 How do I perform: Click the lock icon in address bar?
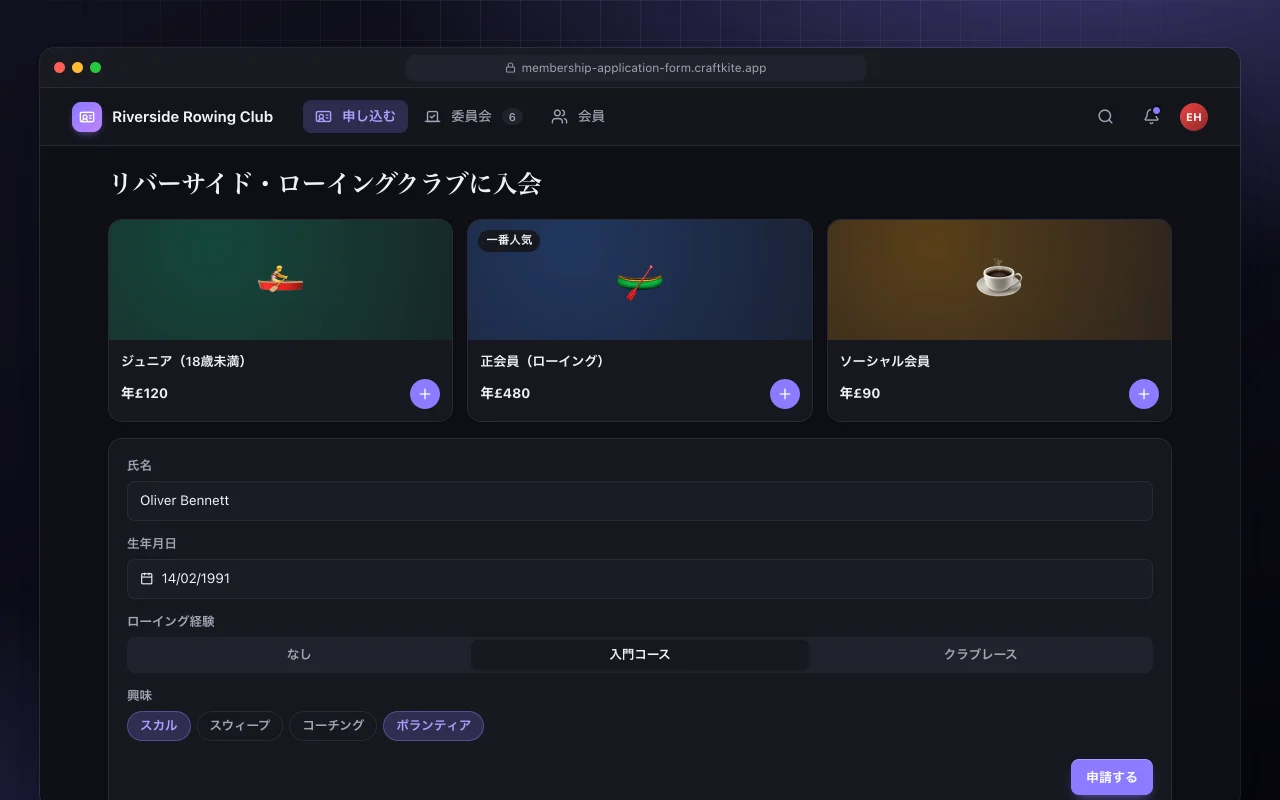[x=510, y=68]
